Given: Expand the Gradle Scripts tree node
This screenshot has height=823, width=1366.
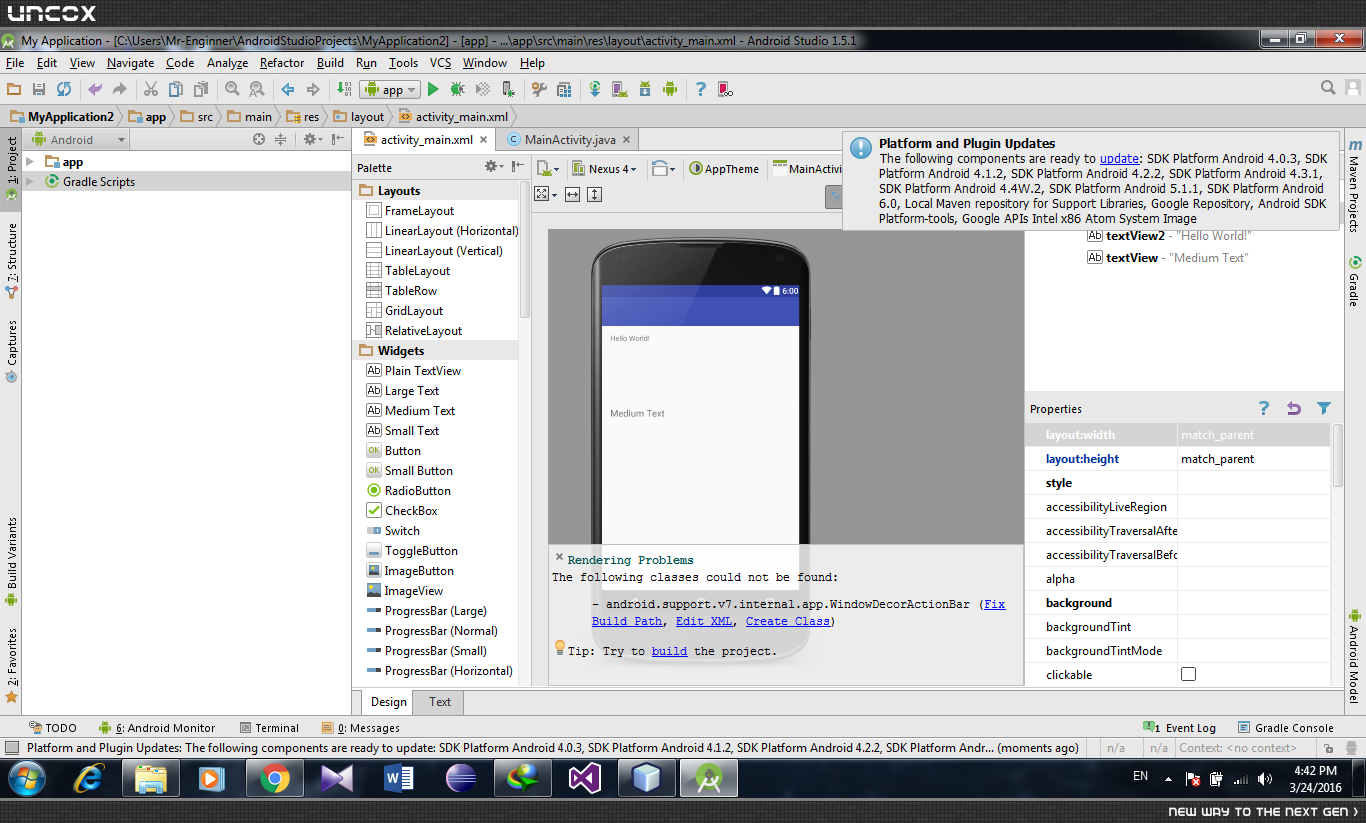Looking at the screenshot, I should [31, 182].
